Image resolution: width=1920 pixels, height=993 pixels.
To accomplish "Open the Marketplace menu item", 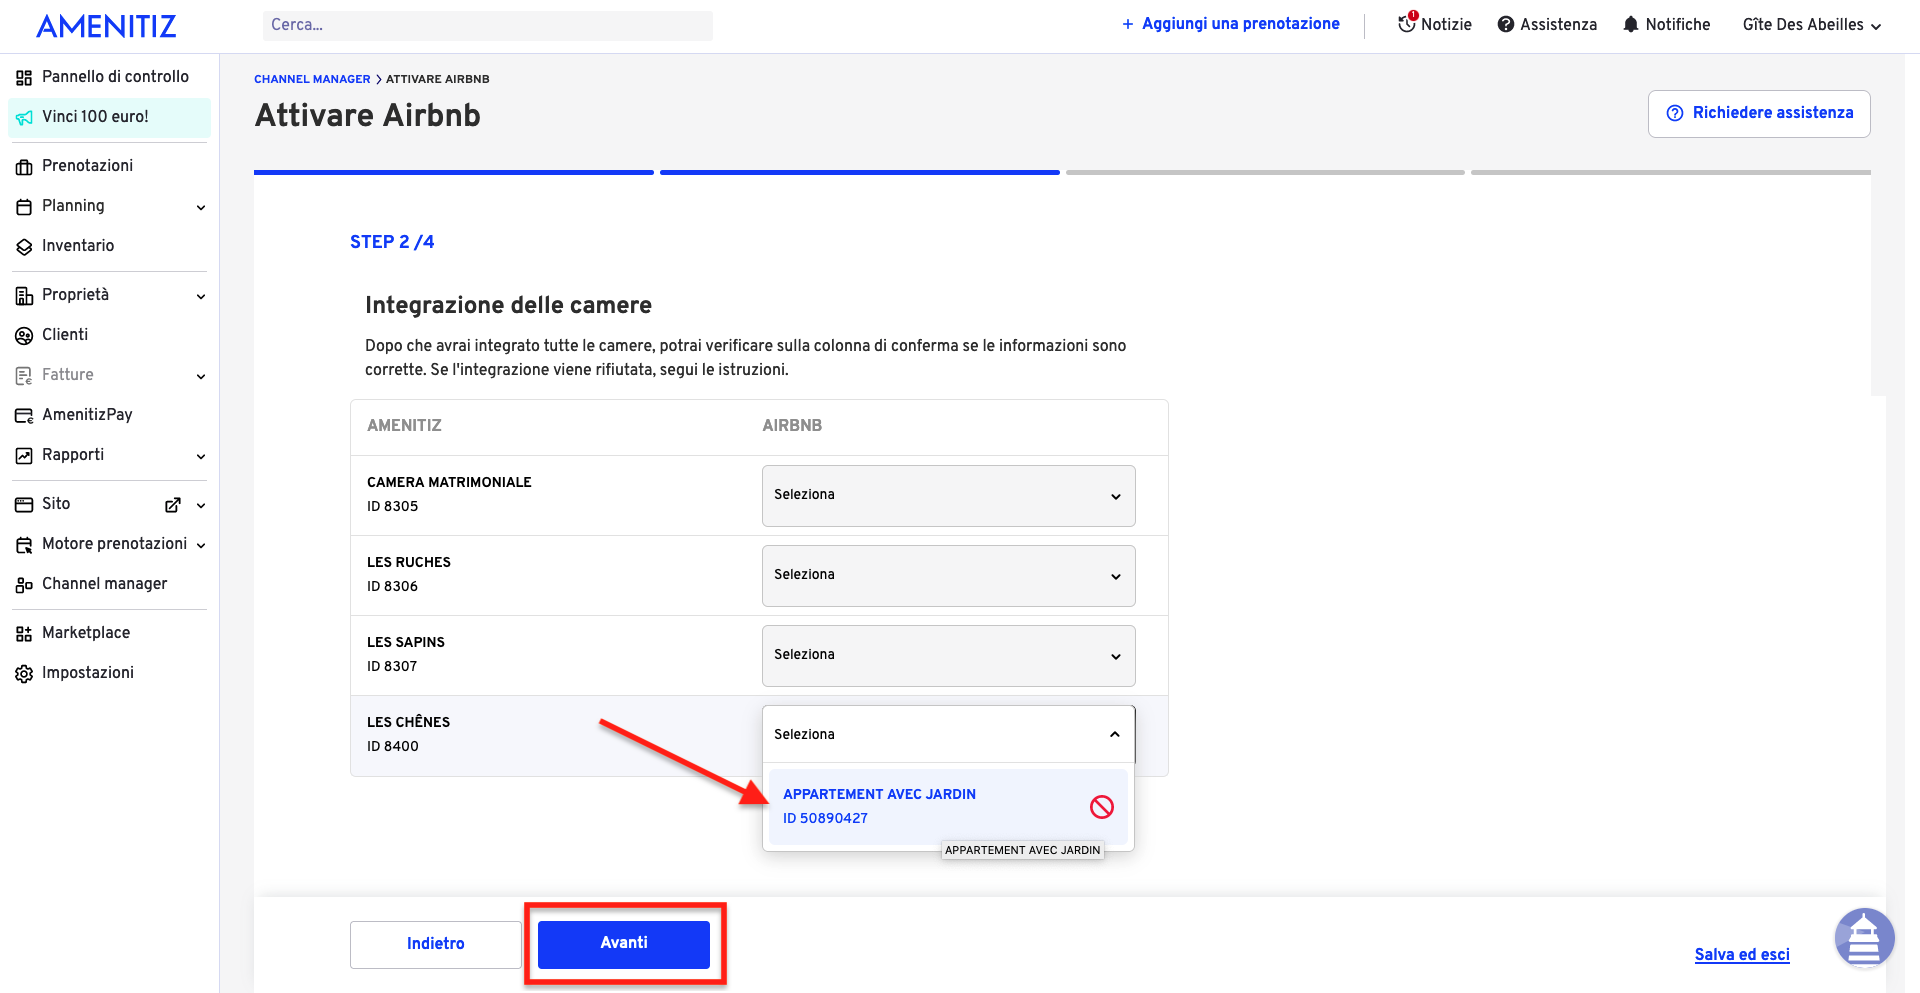I will click(109, 633).
